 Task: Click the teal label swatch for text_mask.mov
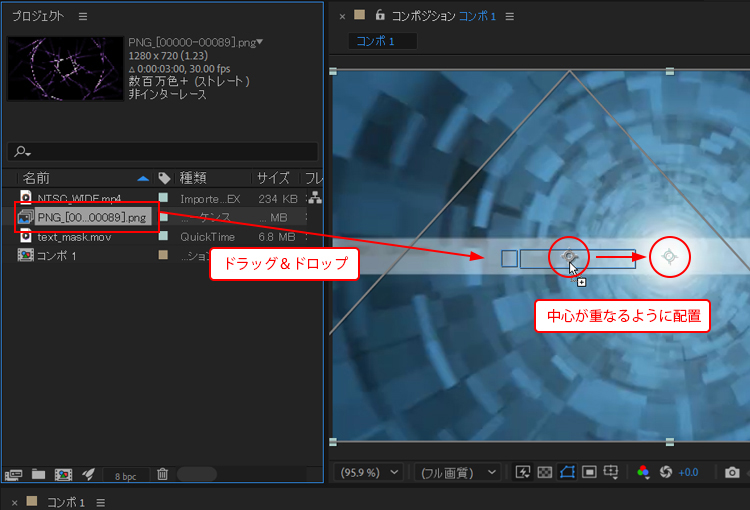[x=163, y=237]
